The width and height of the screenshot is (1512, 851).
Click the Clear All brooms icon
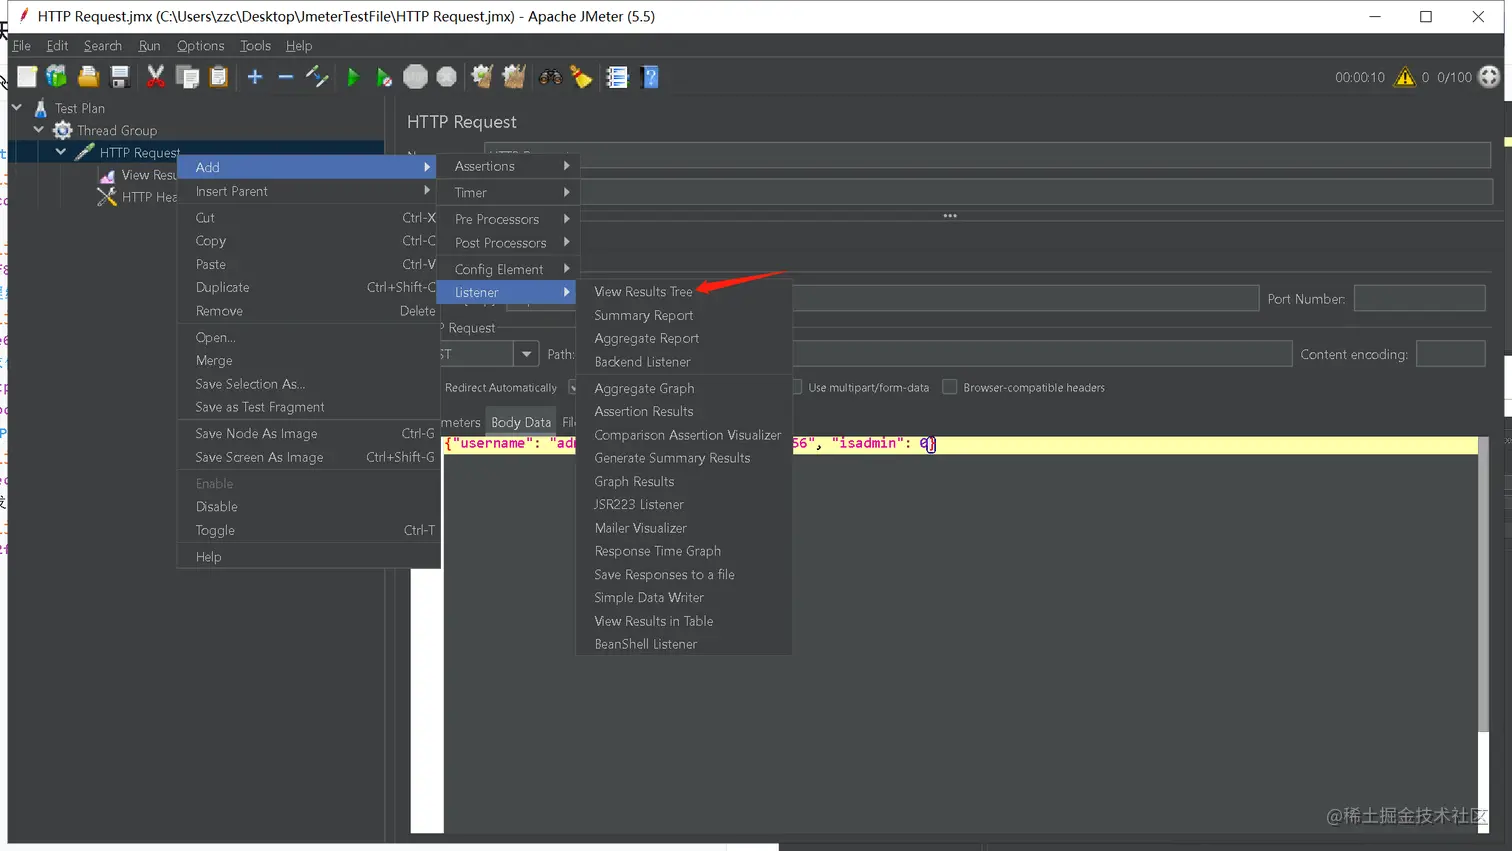514,77
